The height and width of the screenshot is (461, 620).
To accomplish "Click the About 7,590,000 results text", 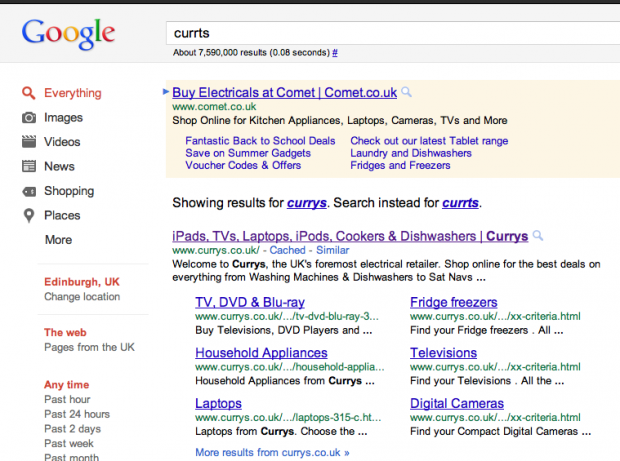I will click(251, 53).
